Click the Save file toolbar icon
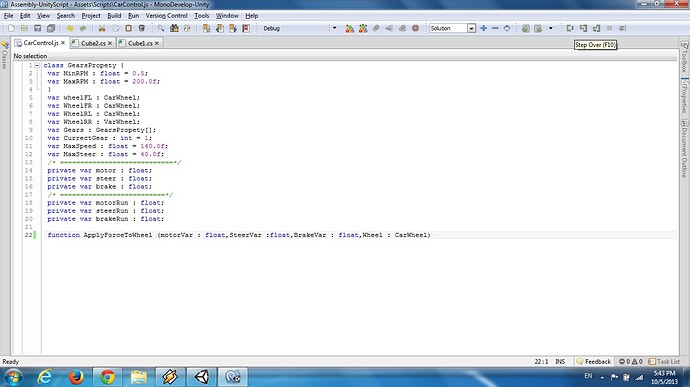 (x=37, y=28)
